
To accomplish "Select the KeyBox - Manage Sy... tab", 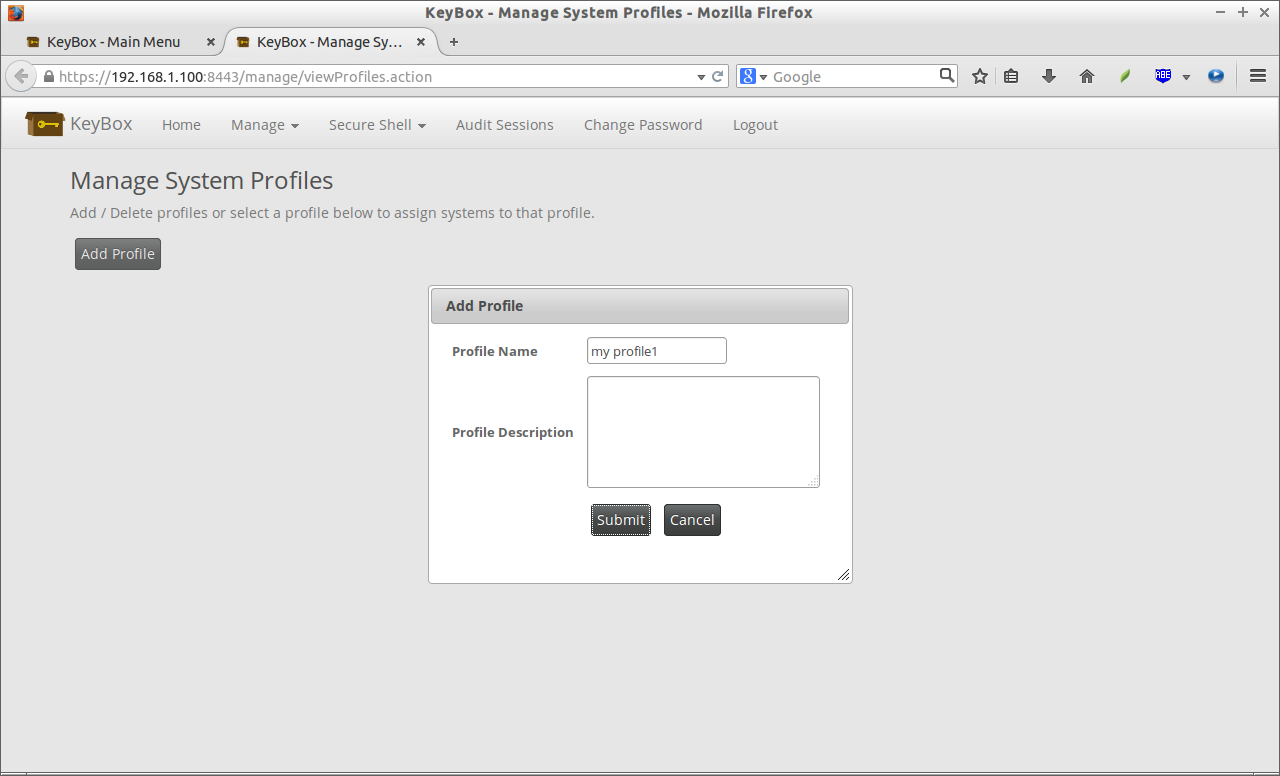I will click(329, 42).
